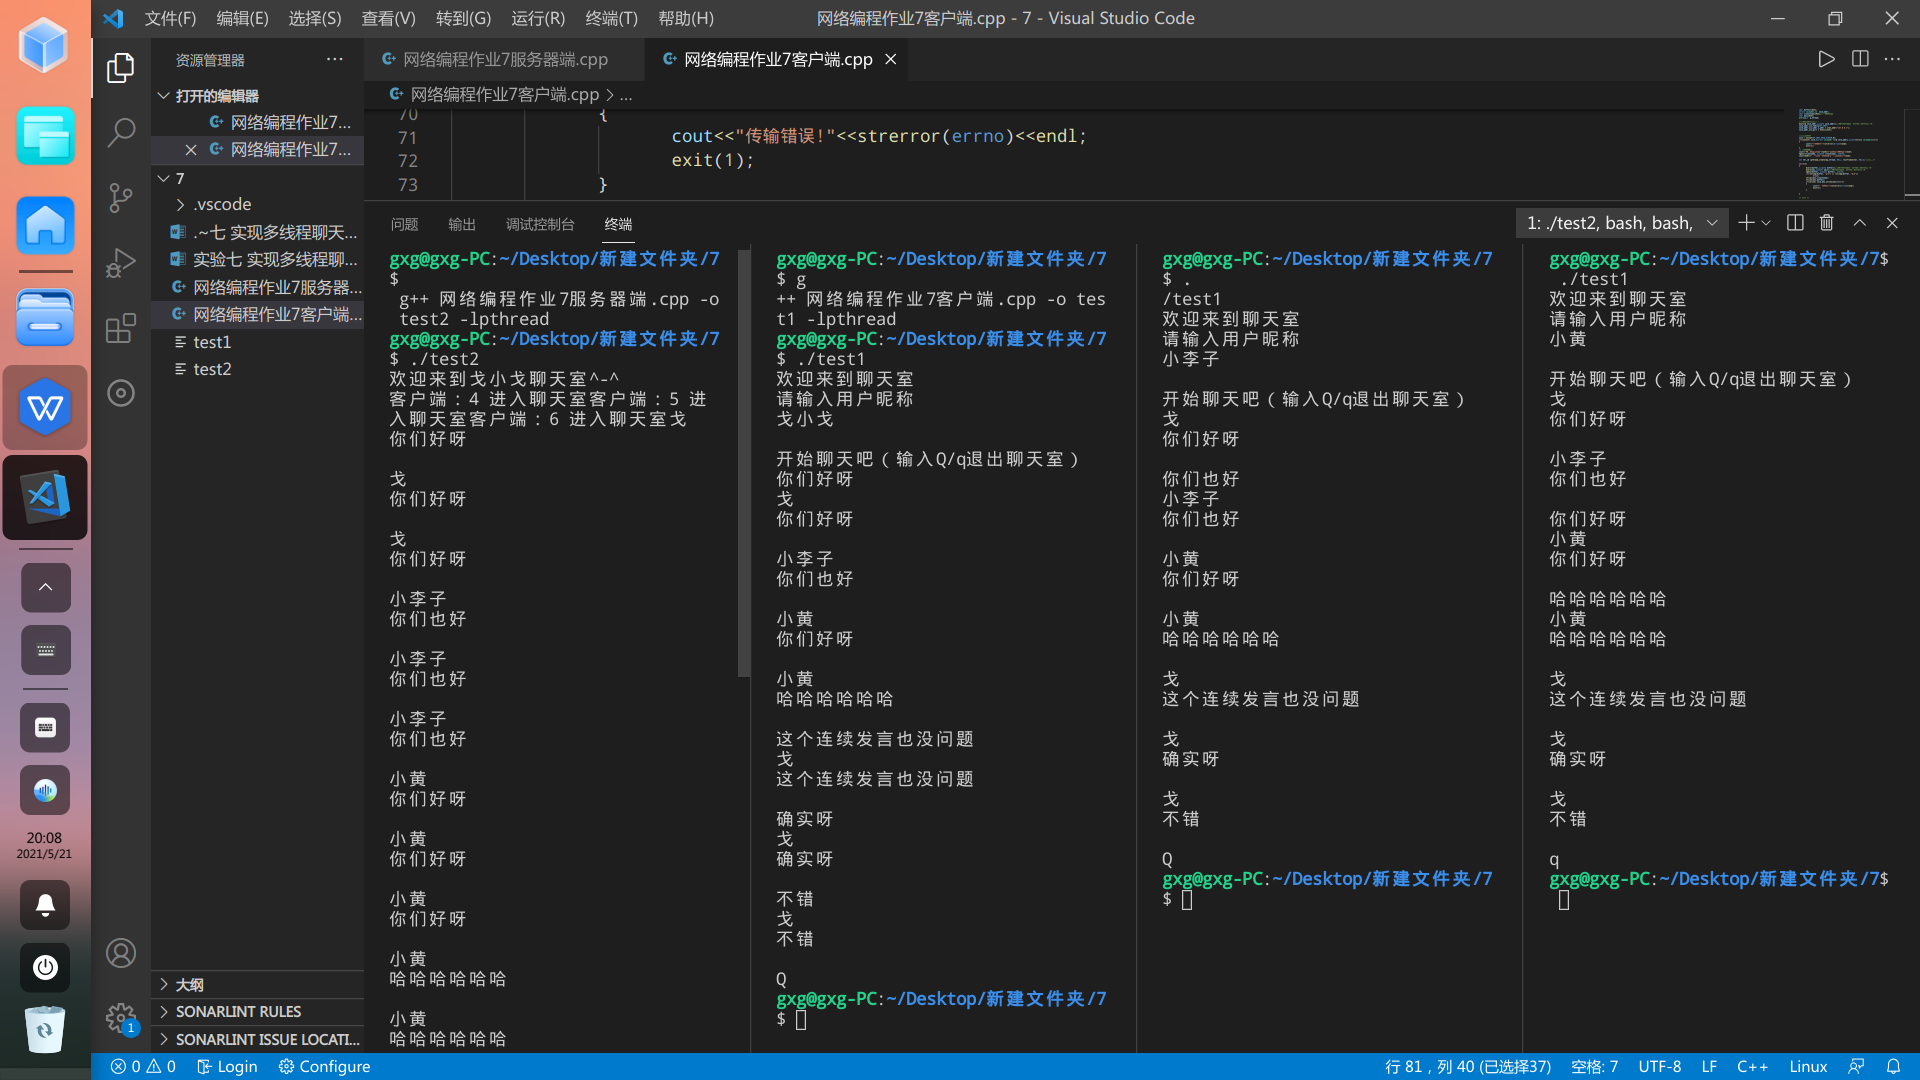Screen dimensions: 1920x1080
Task: Change indentation via 空格: 7
Action: tap(1594, 1066)
